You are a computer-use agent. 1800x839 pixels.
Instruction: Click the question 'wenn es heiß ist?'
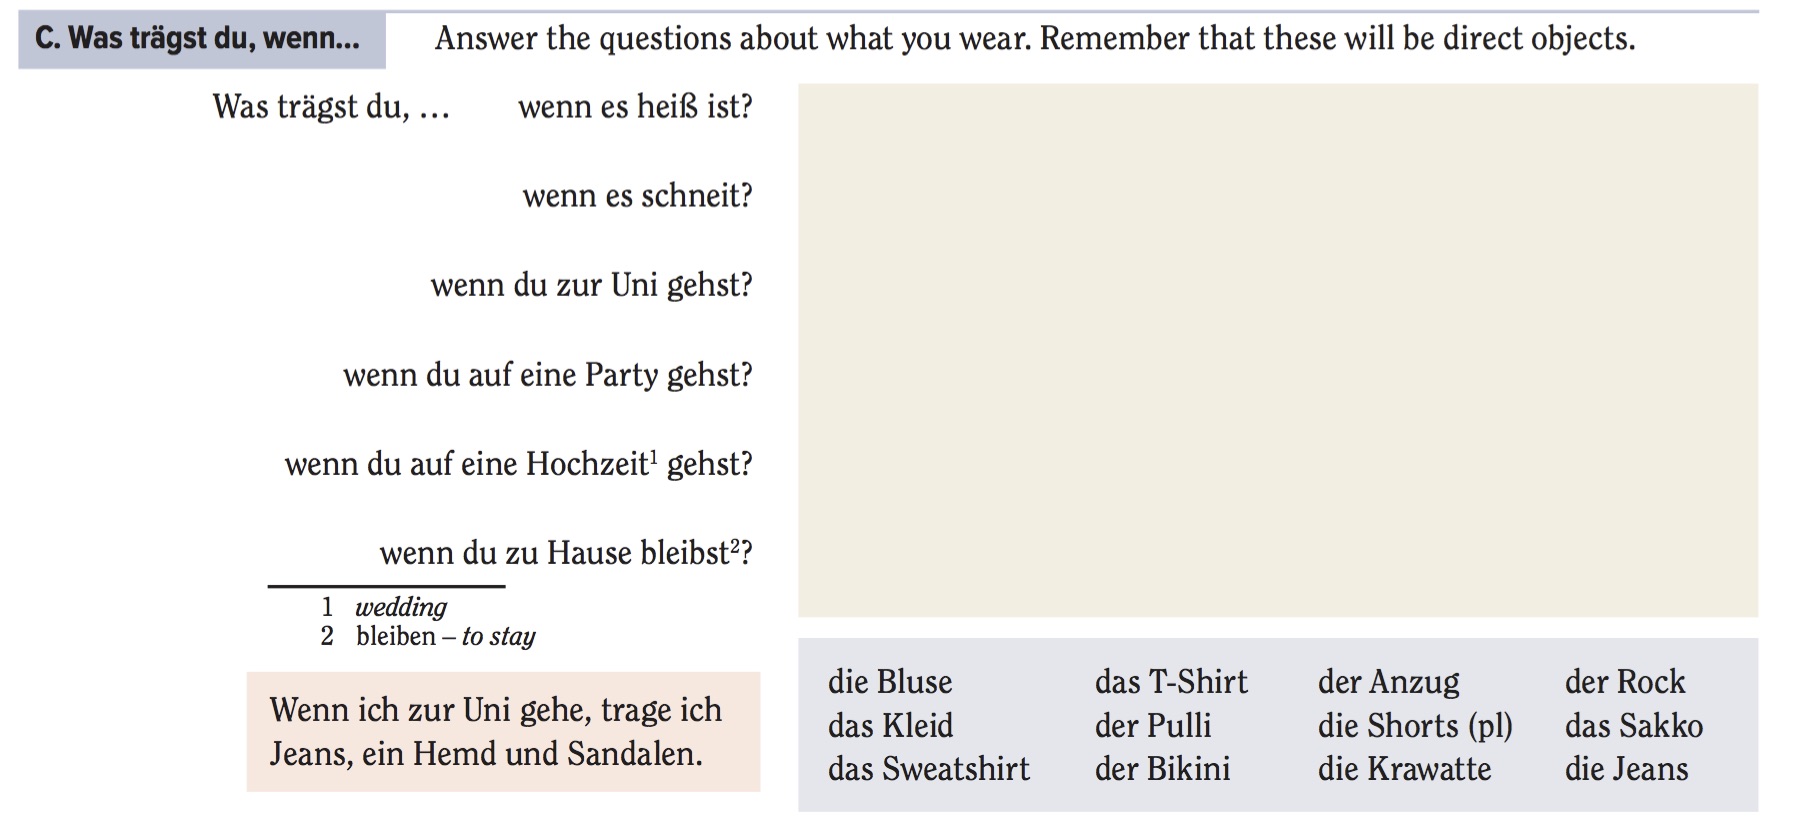point(635,107)
